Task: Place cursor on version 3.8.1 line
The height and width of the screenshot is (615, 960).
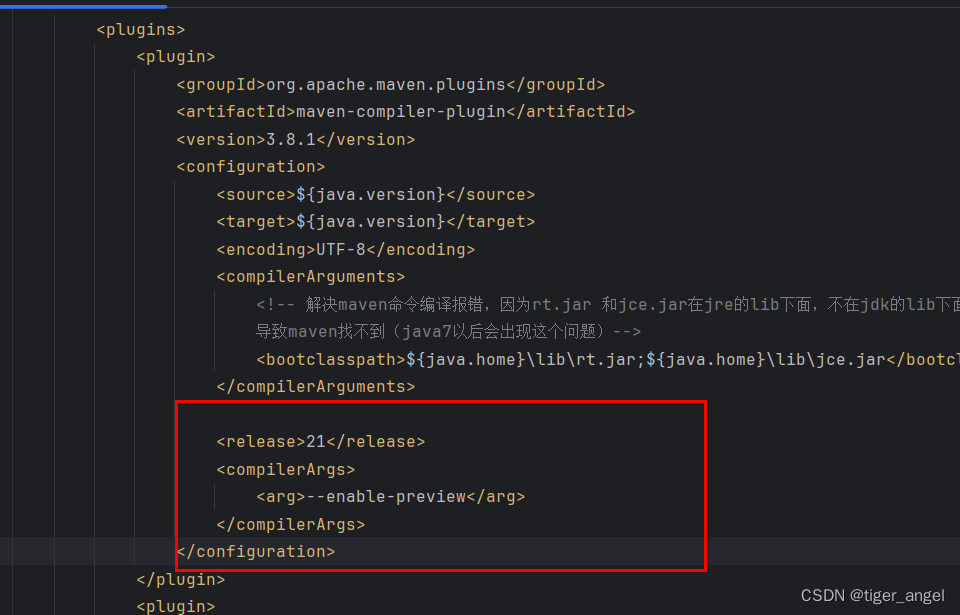Action: coord(296,140)
